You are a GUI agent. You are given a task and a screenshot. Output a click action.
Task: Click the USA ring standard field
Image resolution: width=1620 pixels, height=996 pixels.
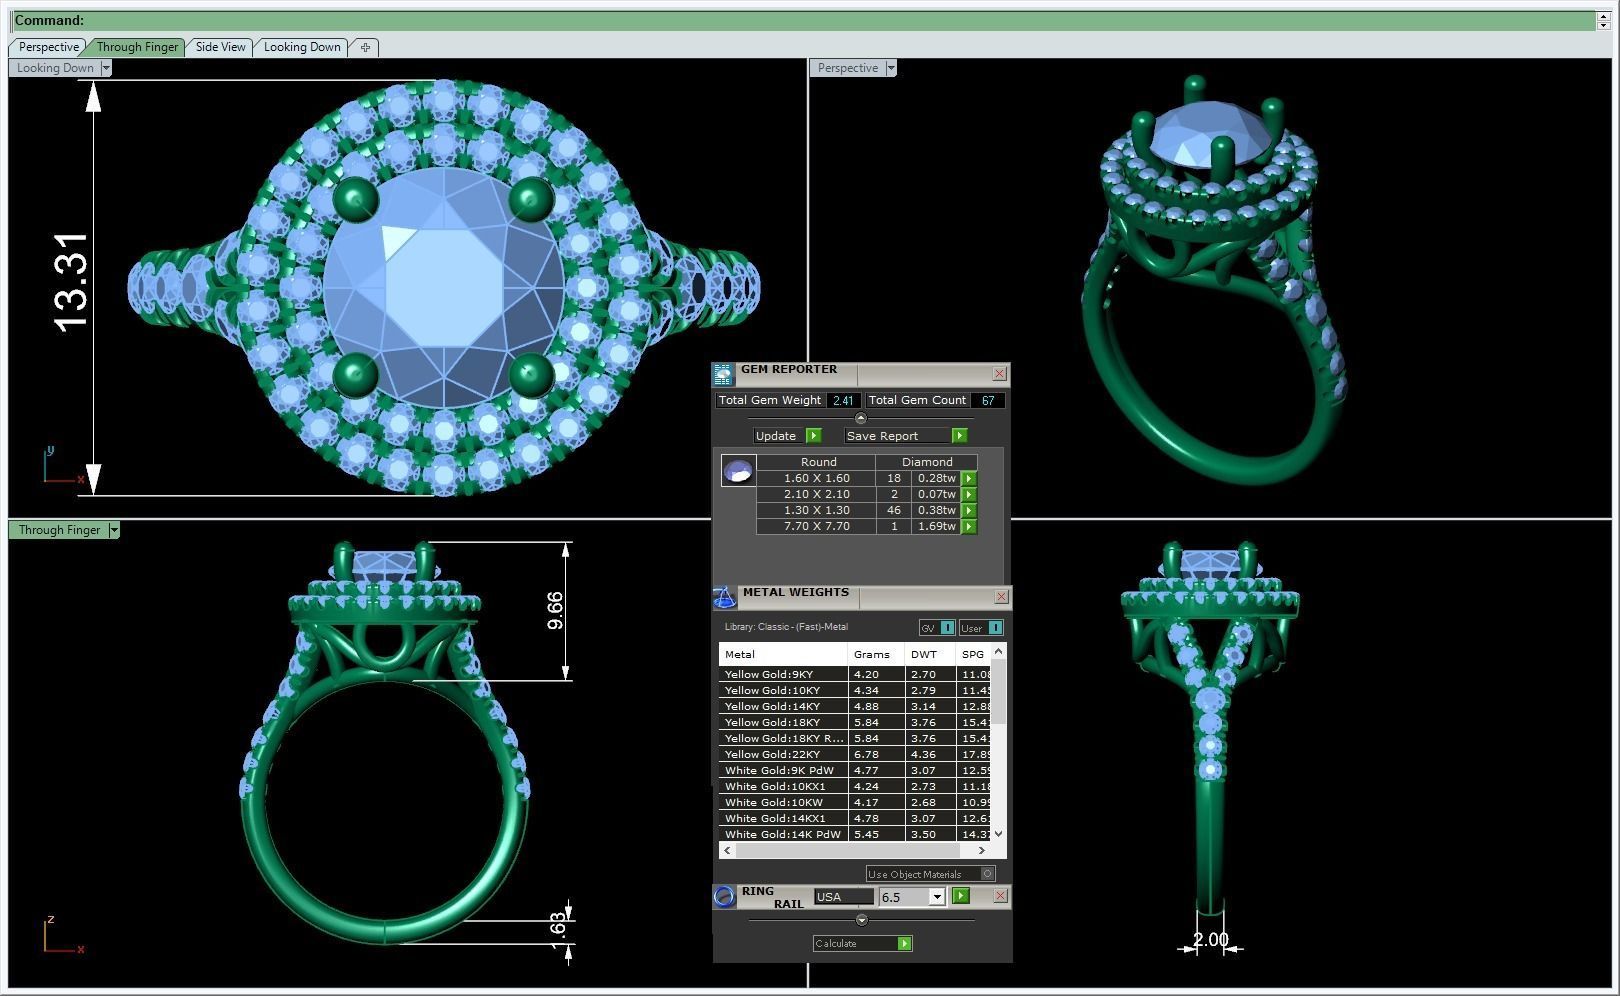[x=843, y=897]
